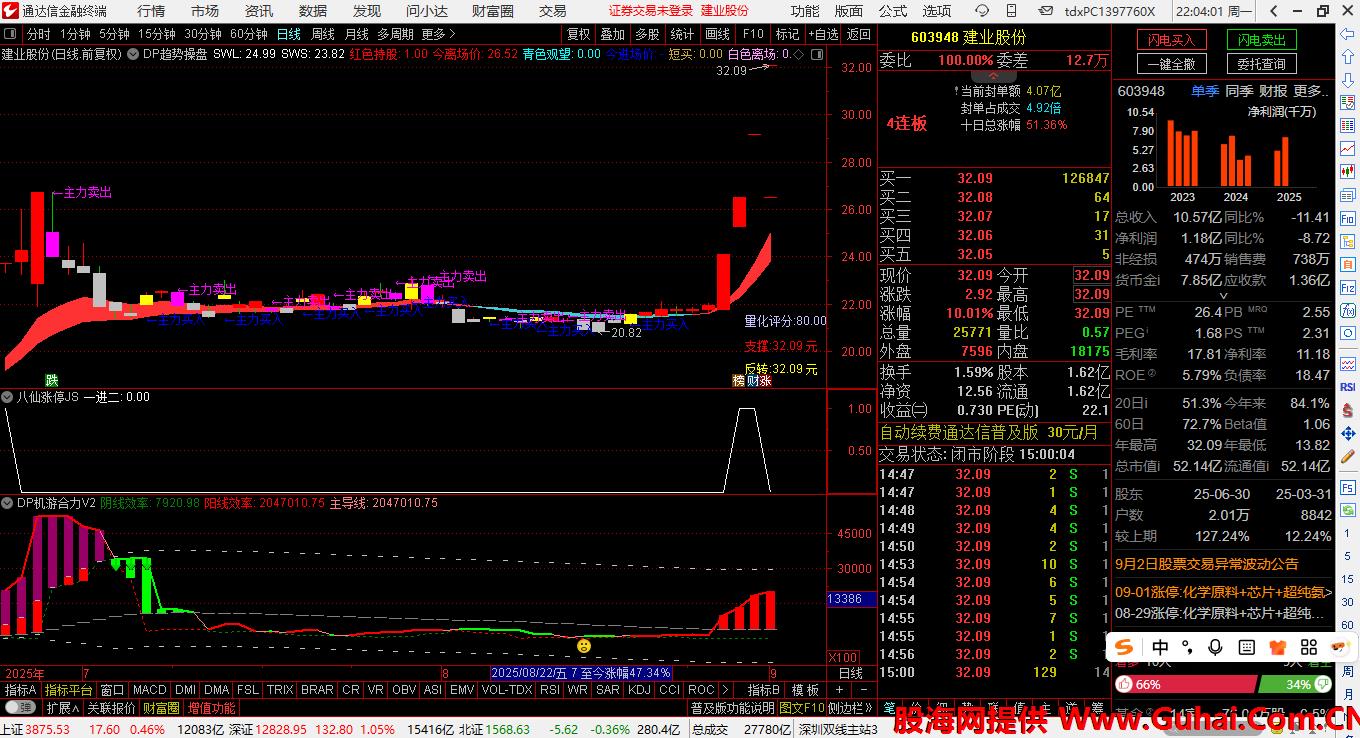Screen dimensions: 1360x738
Task: Expand the 扩展 panel at bottom
Action: [64, 708]
